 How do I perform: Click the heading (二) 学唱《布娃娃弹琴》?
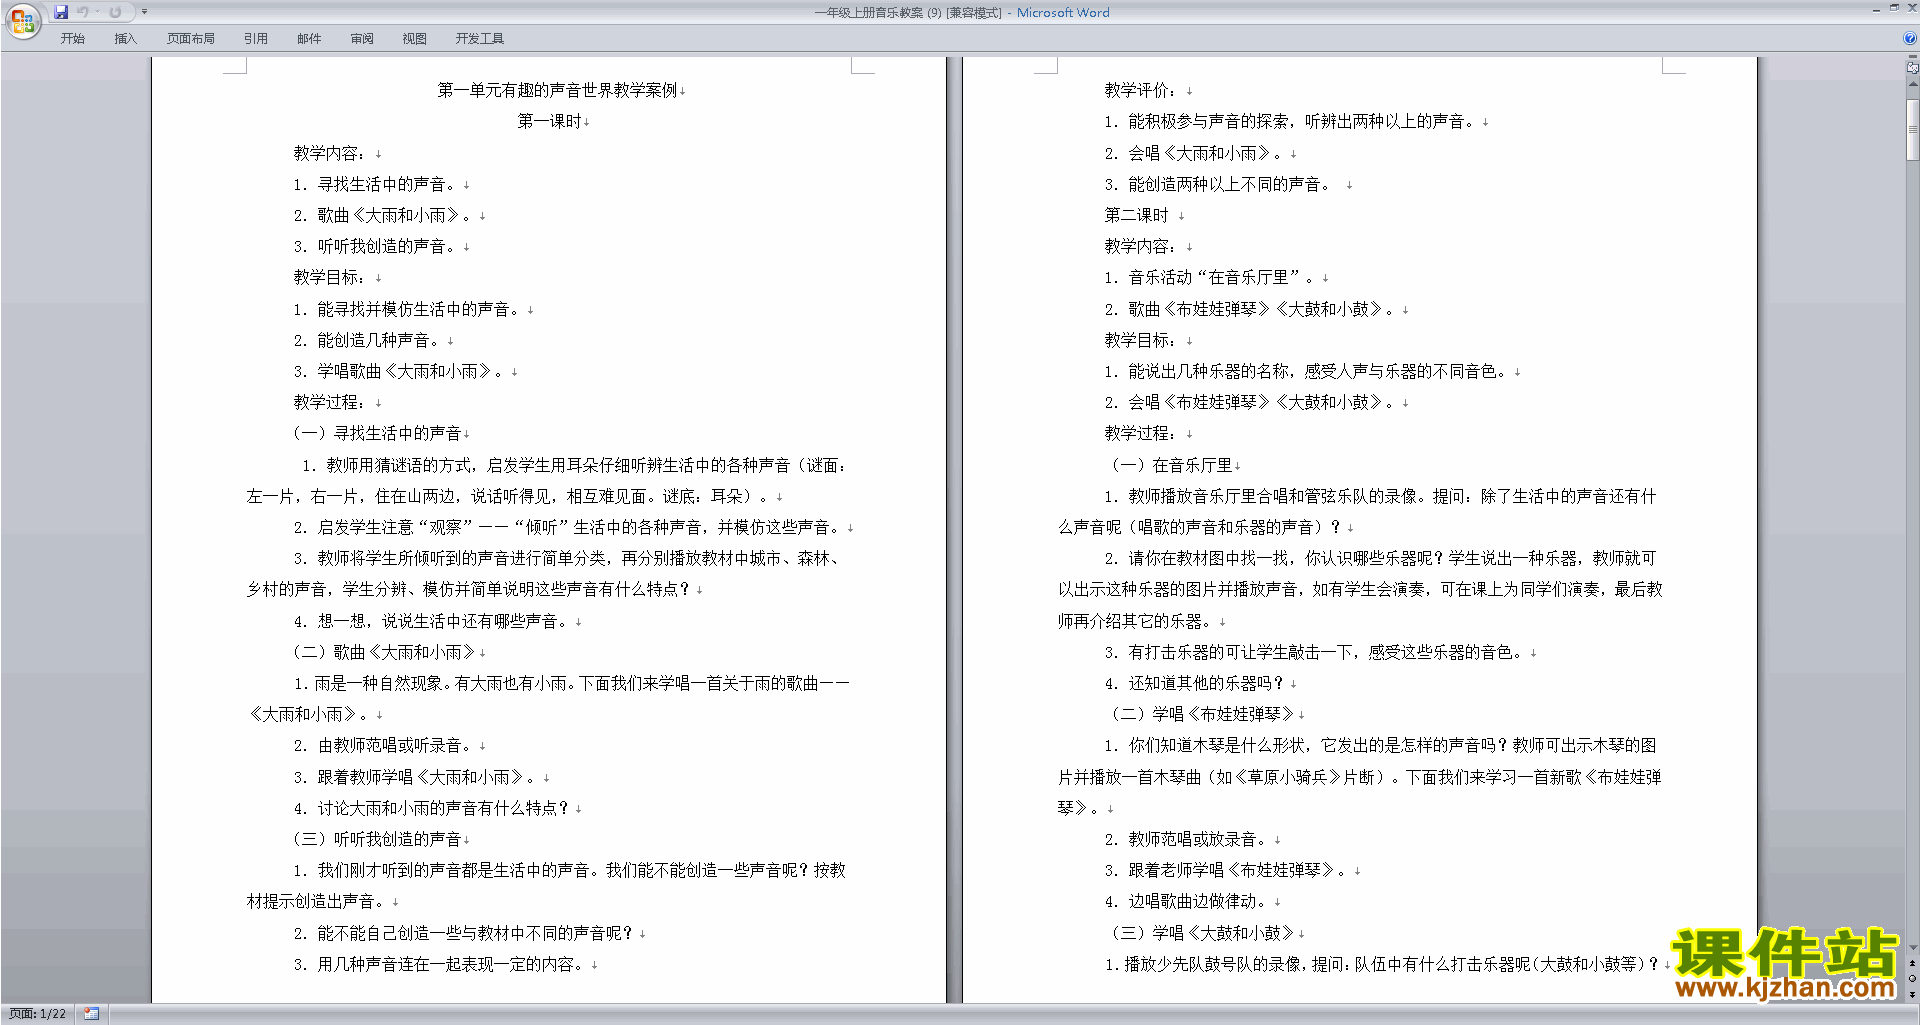coord(1203,714)
